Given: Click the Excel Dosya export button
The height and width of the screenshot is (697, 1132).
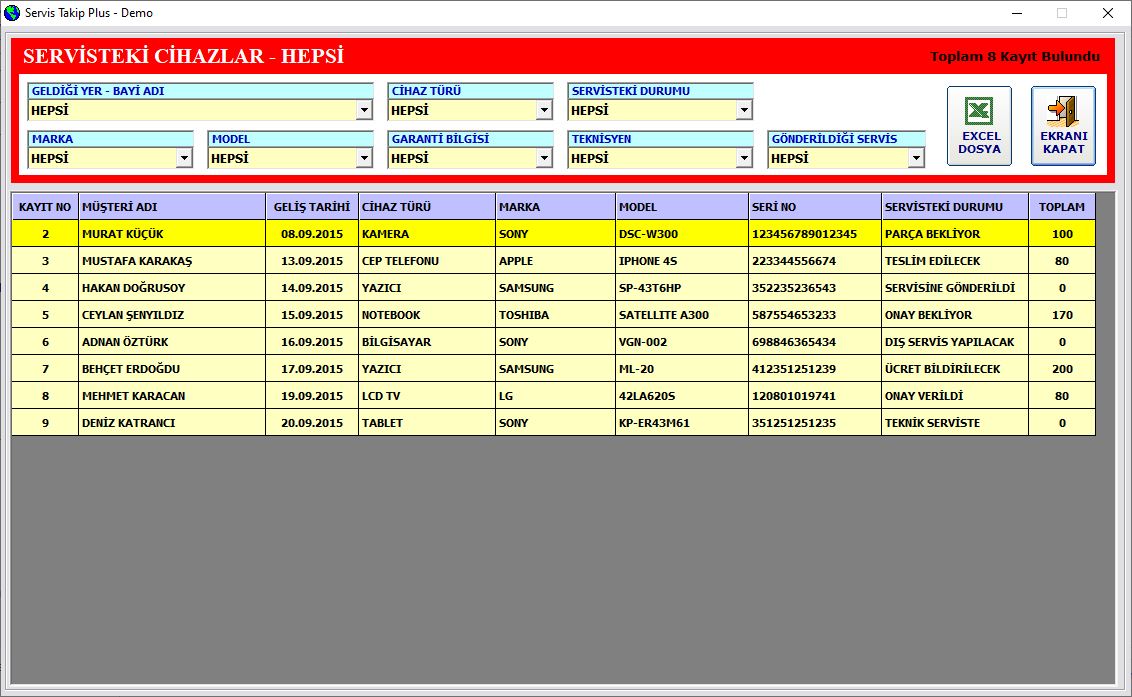Looking at the screenshot, I should [979, 126].
